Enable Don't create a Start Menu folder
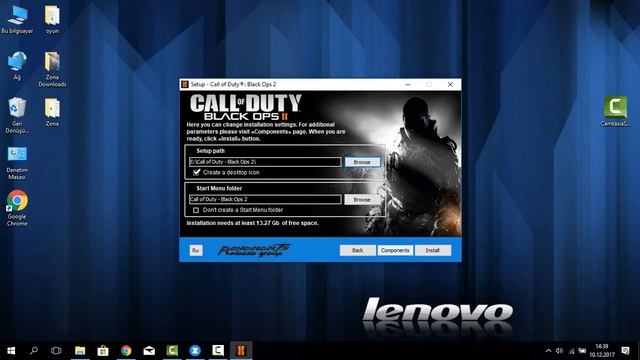 [196, 210]
